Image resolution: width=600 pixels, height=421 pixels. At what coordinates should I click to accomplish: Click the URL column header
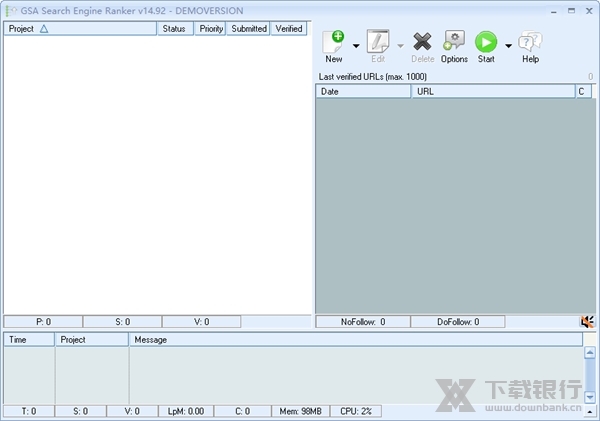[493, 91]
